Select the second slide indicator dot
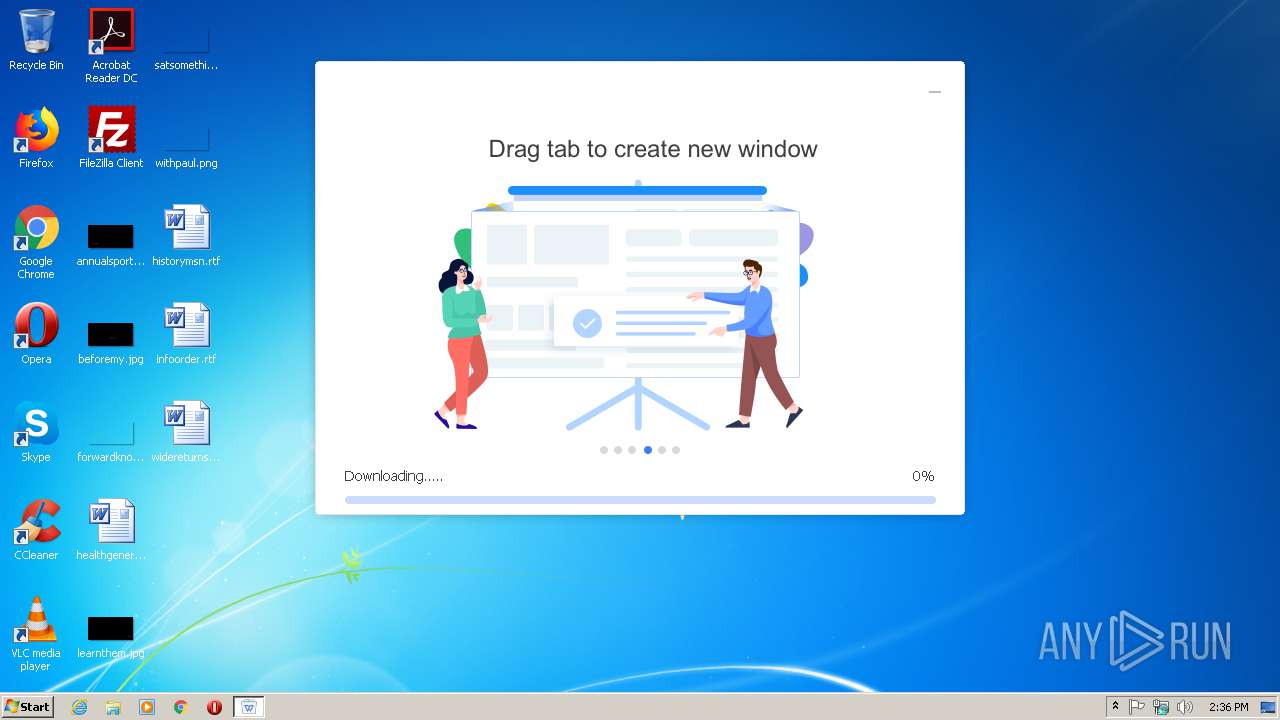Viewport: 1280px width, 720px height. click(618, 450)
